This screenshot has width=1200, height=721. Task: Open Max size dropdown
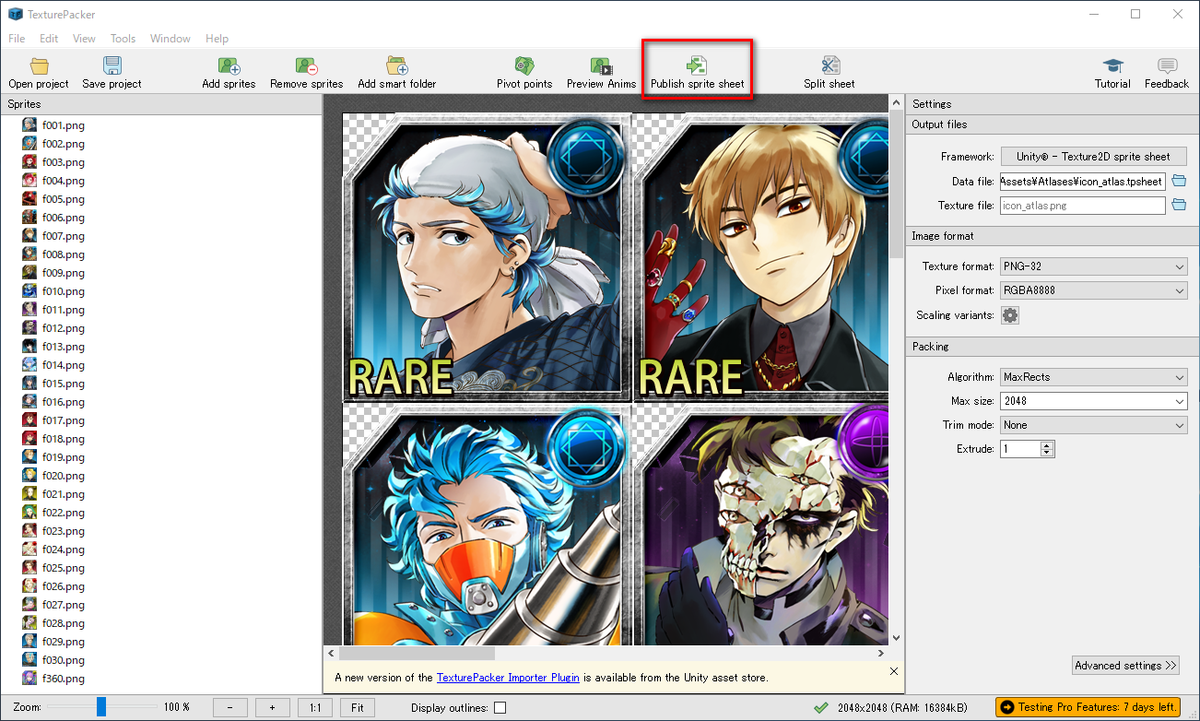[1093, 401]
